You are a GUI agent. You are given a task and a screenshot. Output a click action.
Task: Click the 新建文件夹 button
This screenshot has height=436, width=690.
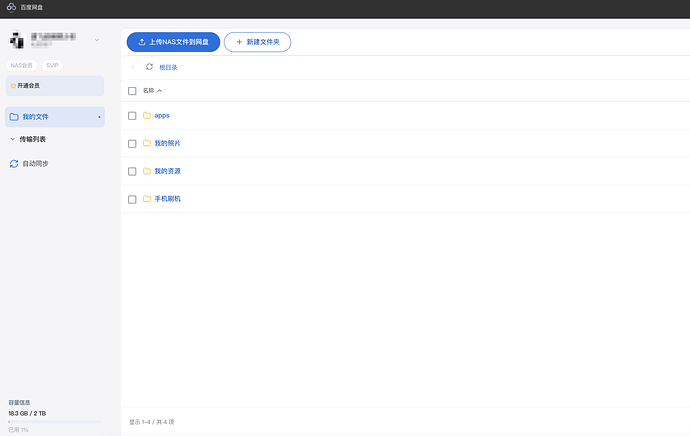(257, 42)
